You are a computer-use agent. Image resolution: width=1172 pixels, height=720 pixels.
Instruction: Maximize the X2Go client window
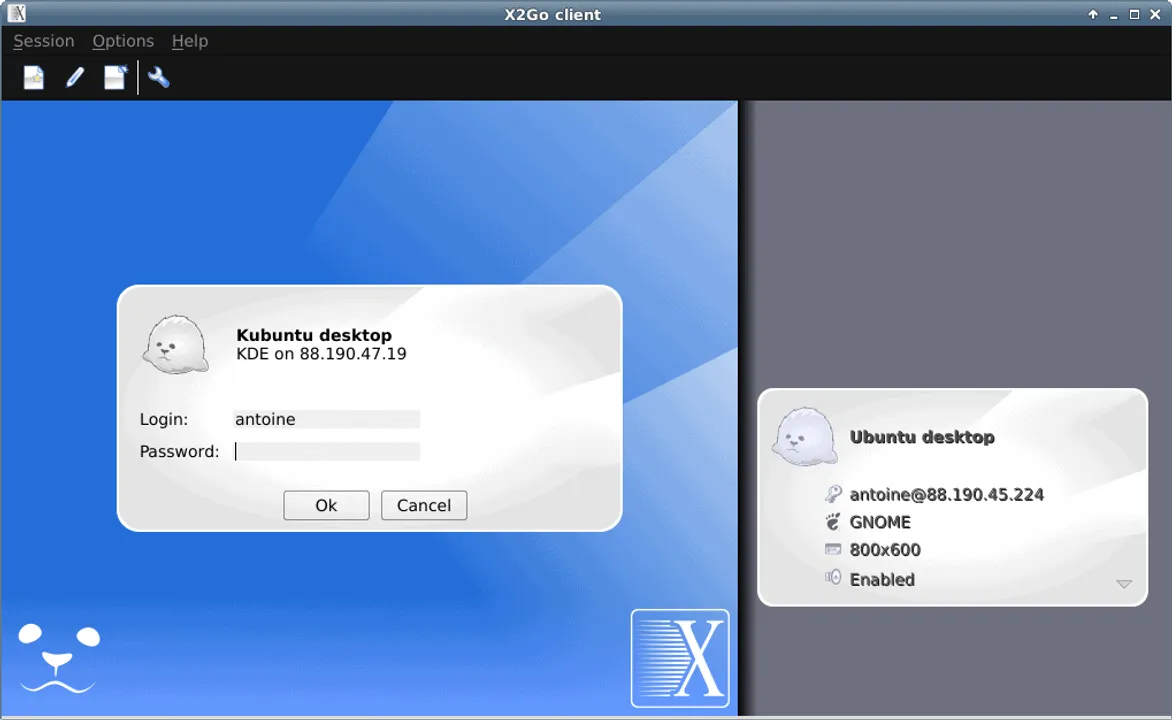1134,14
